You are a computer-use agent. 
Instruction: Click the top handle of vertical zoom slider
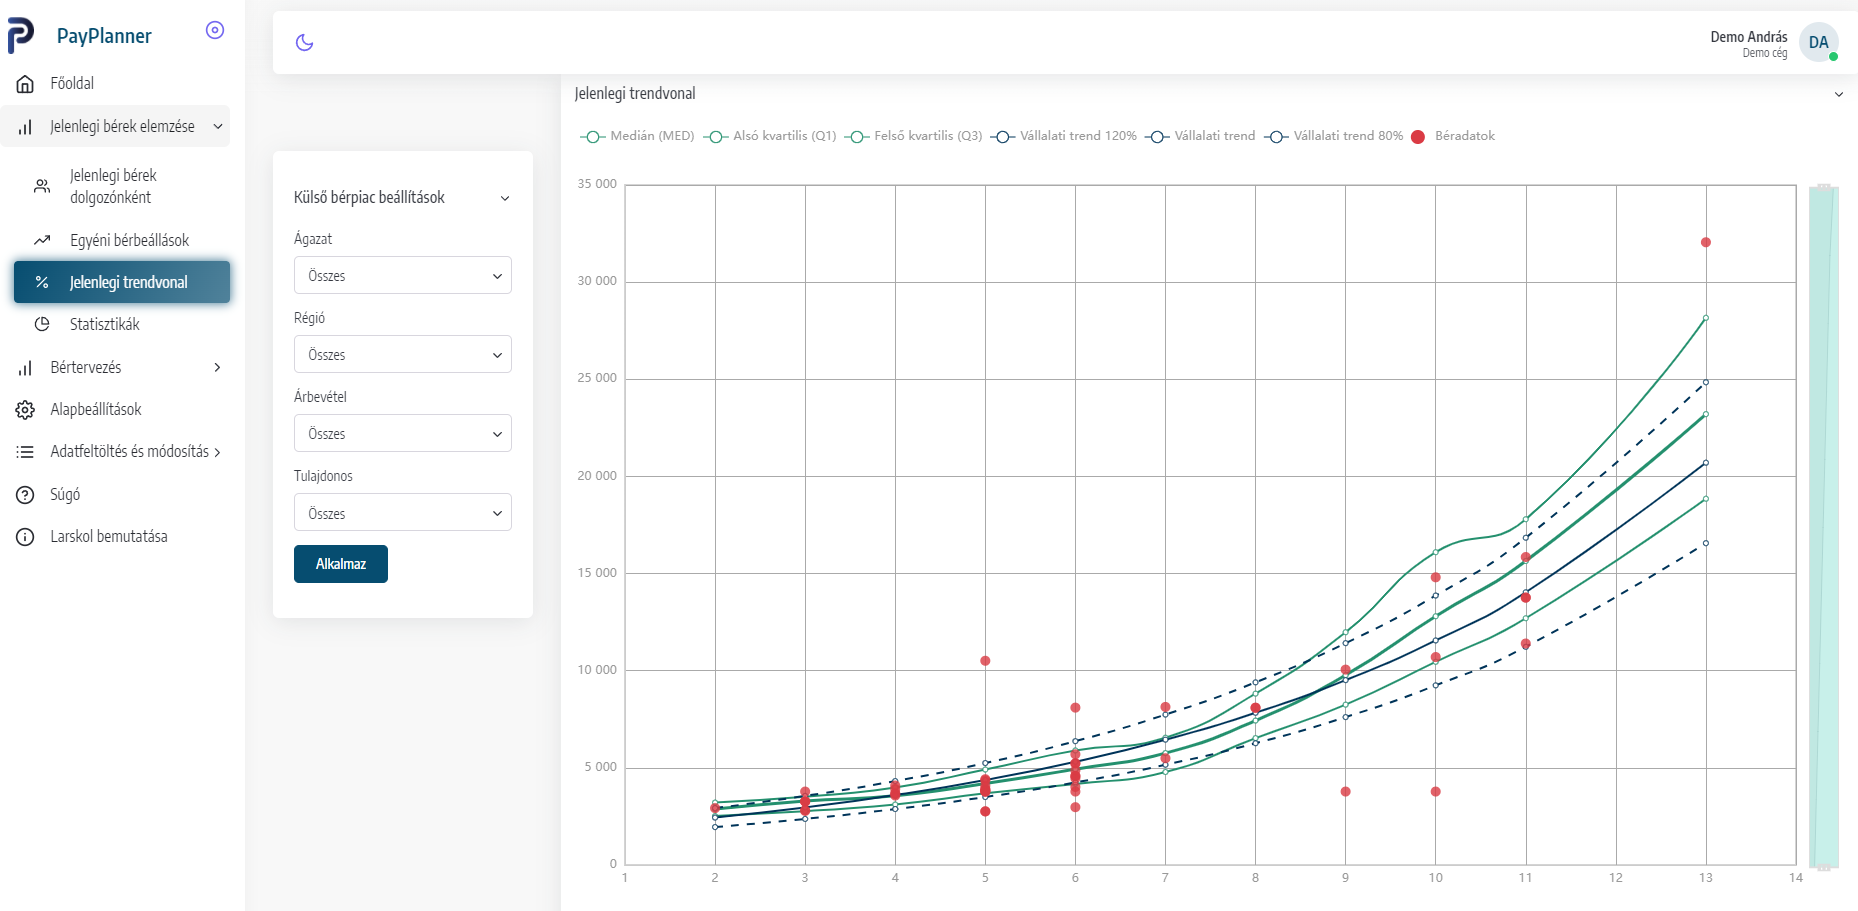tap(1823, 187)
